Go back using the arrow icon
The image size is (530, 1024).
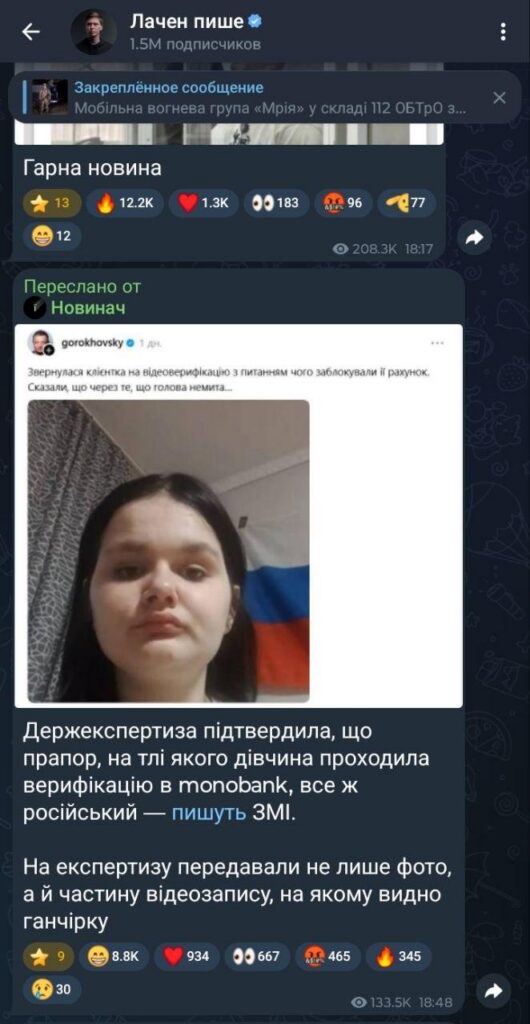31,33
